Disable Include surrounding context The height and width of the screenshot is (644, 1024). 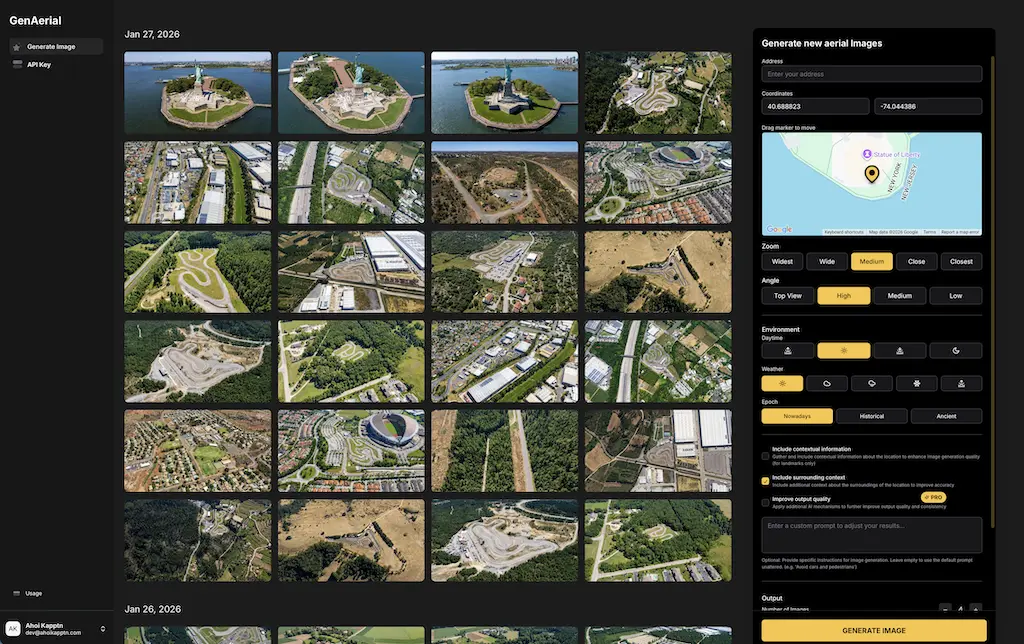[x=765, y=480]
